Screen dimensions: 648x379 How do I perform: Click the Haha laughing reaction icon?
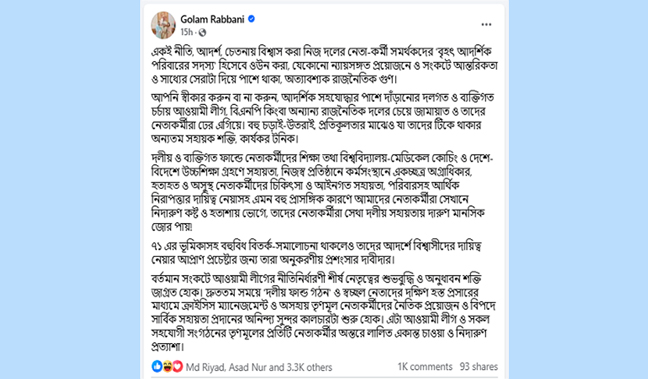point(167,366)
